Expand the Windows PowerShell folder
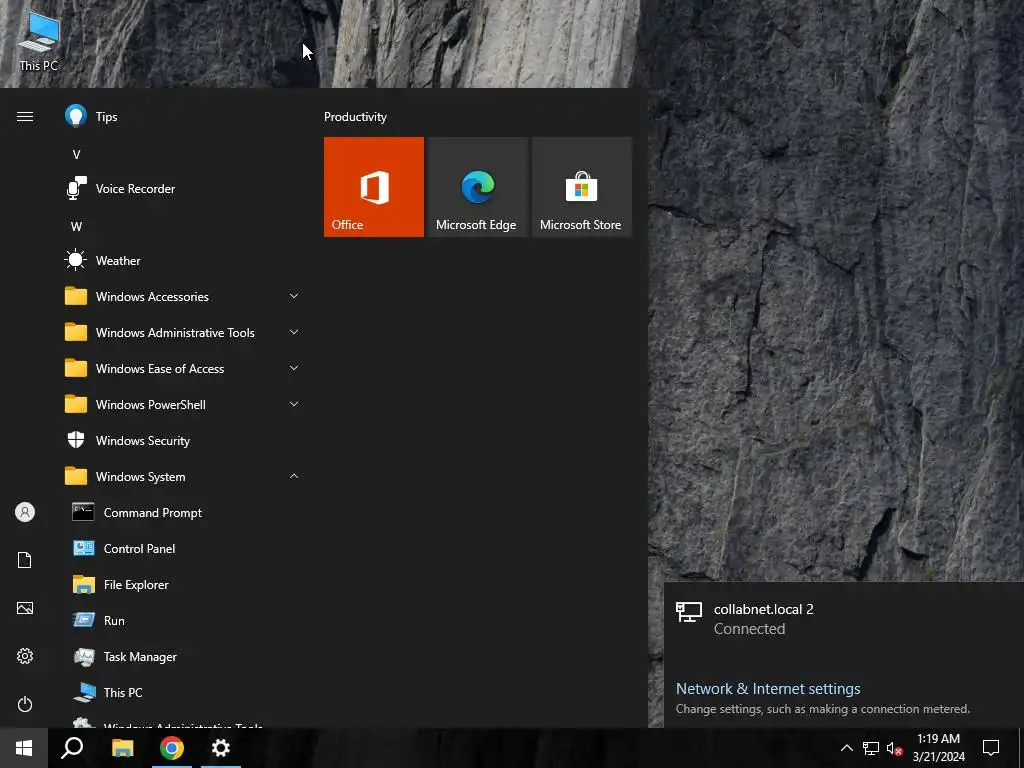This screenshot has width=1024, height=768. (183, 404)
